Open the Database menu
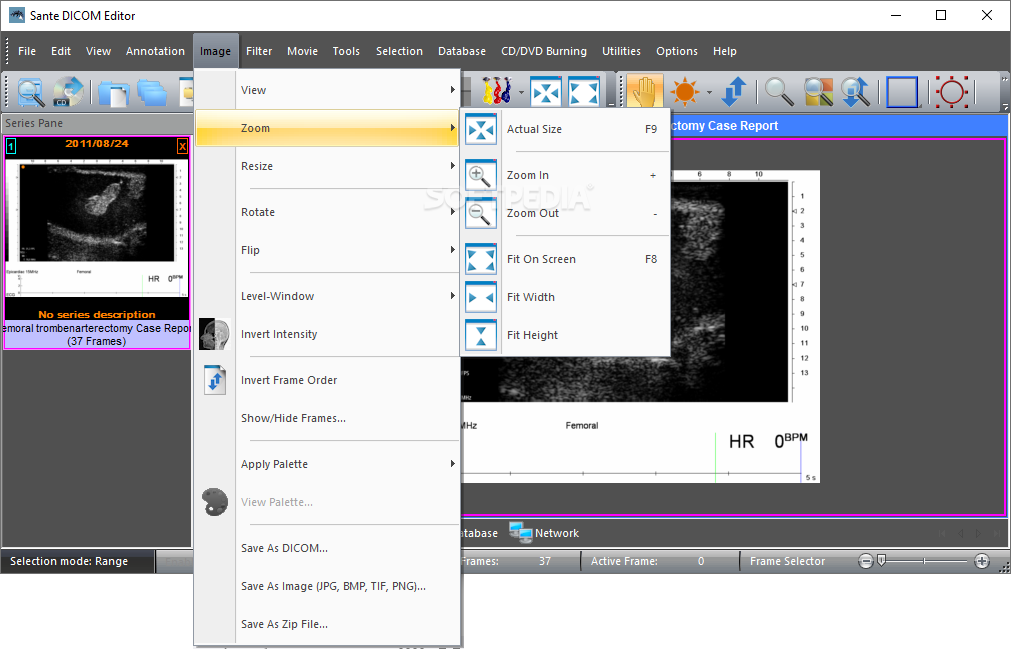1011x649 pixels. coord(462,51)
